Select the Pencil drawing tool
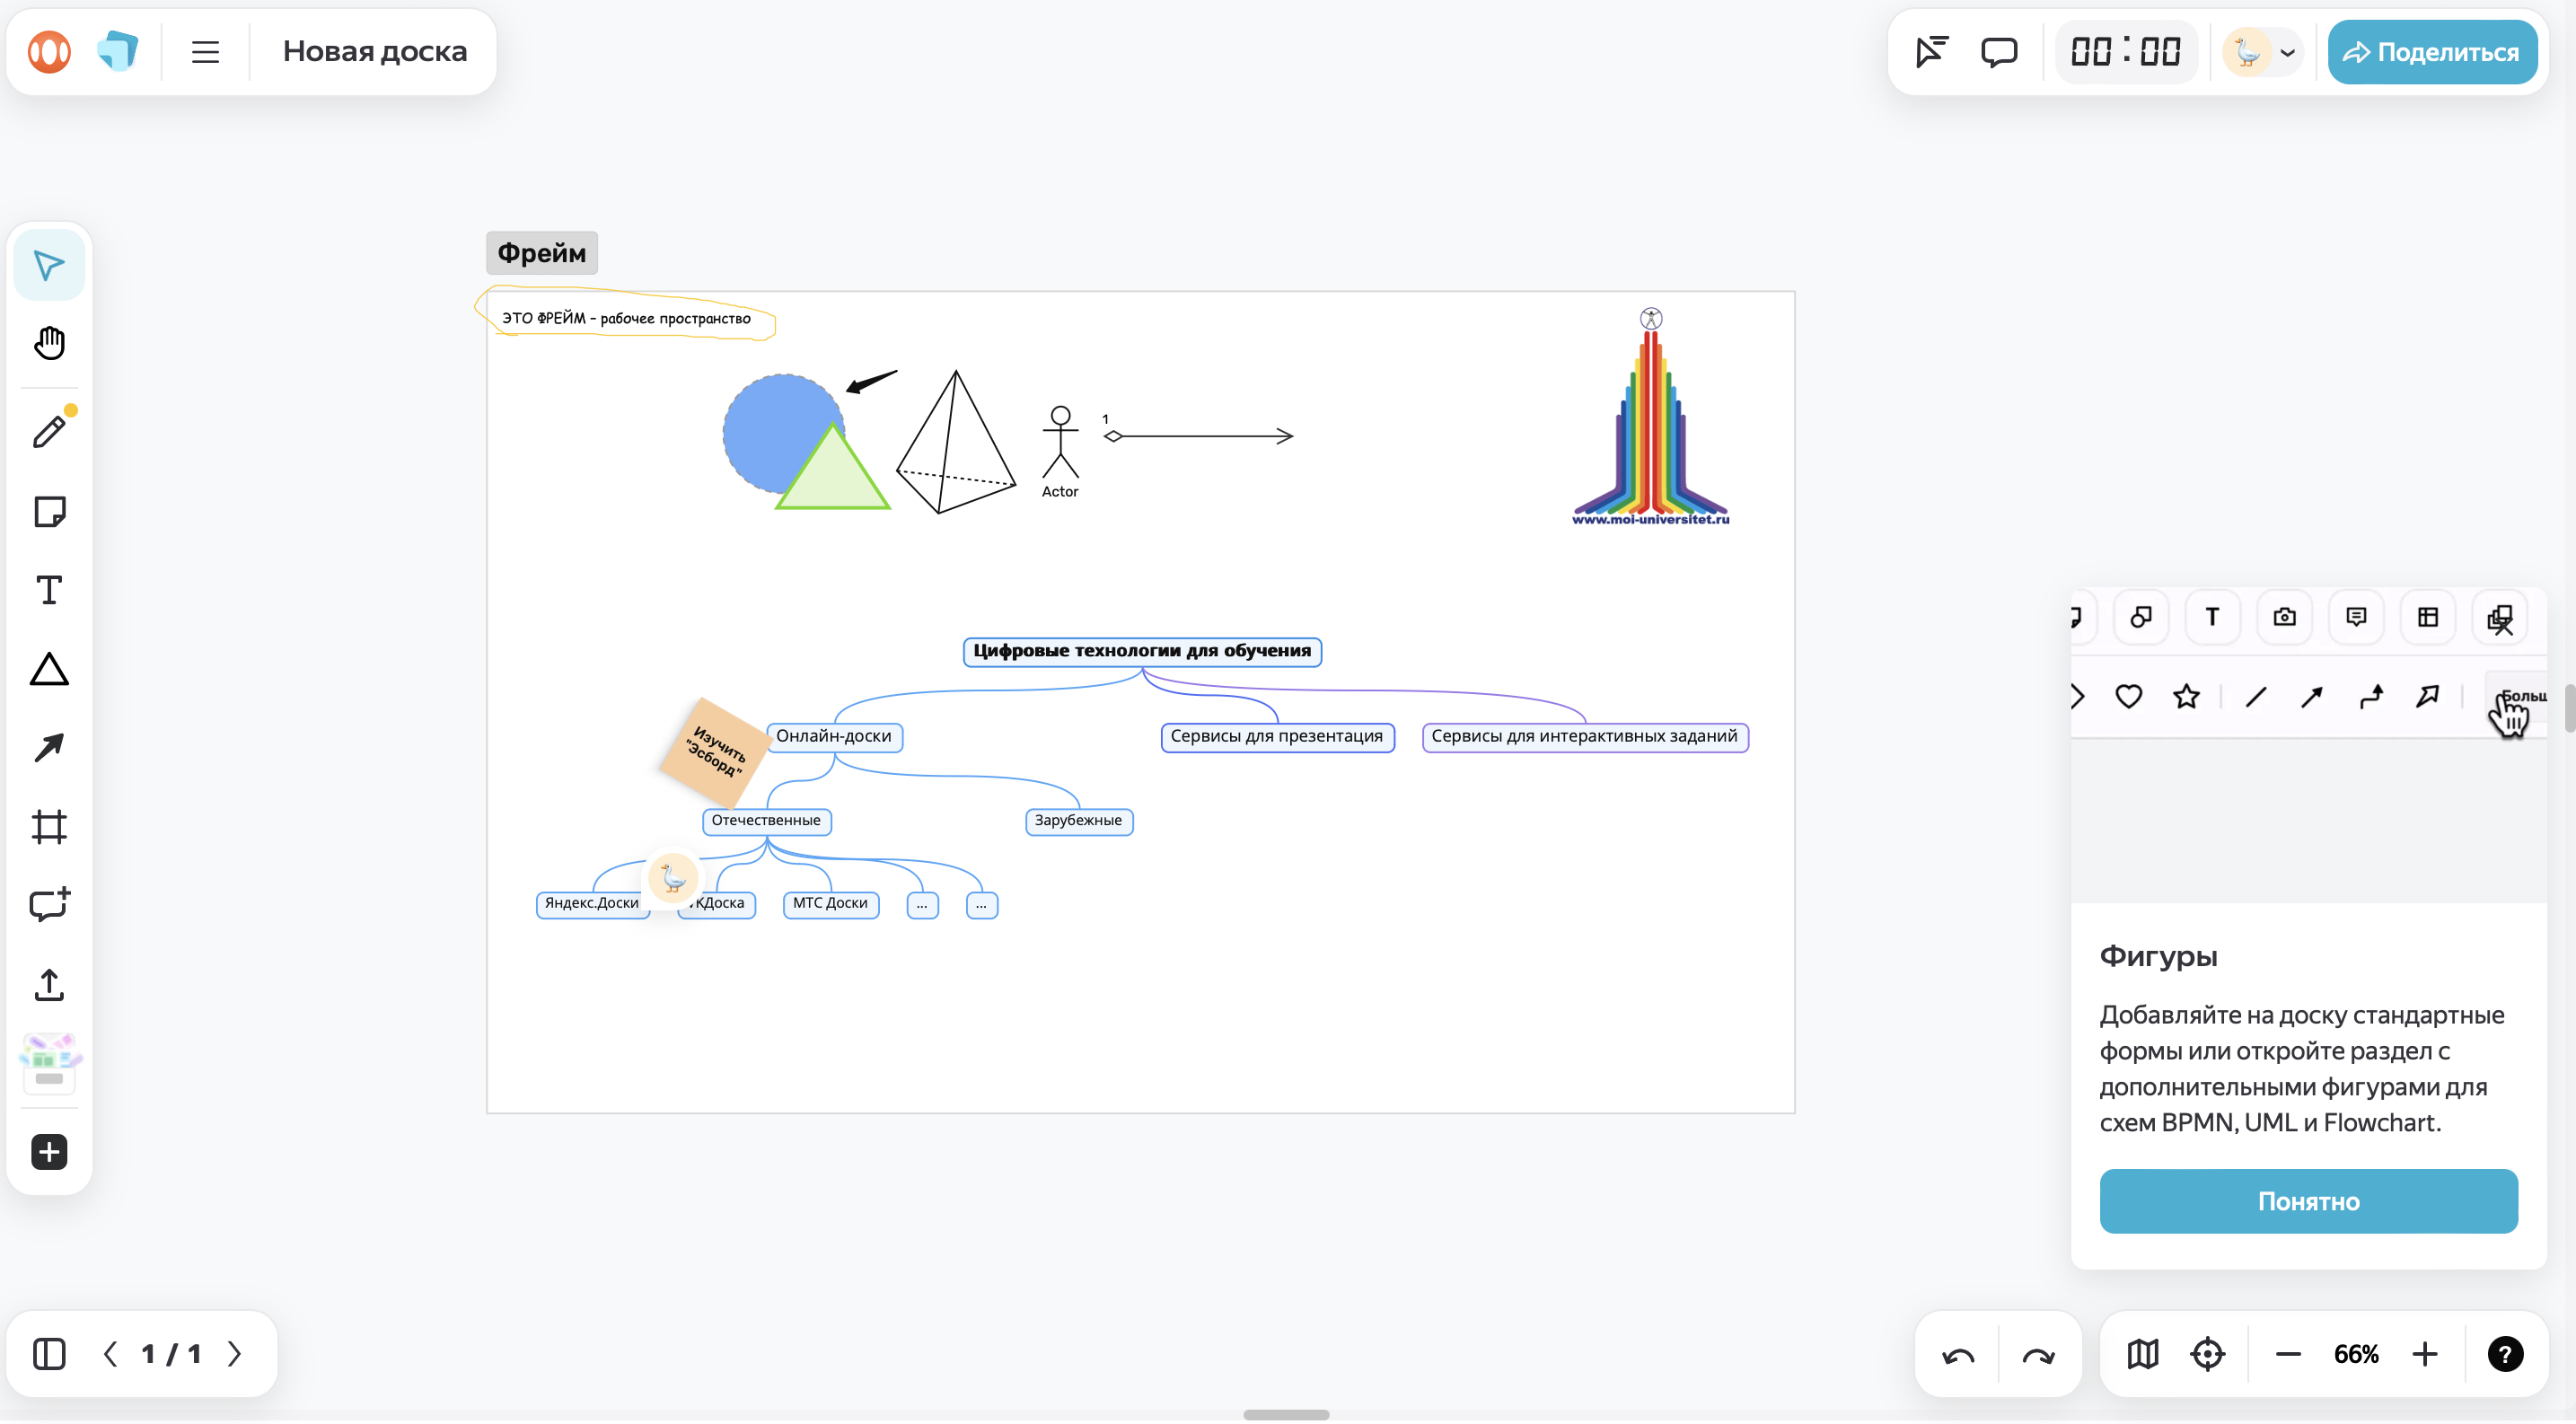 (49, 431)
